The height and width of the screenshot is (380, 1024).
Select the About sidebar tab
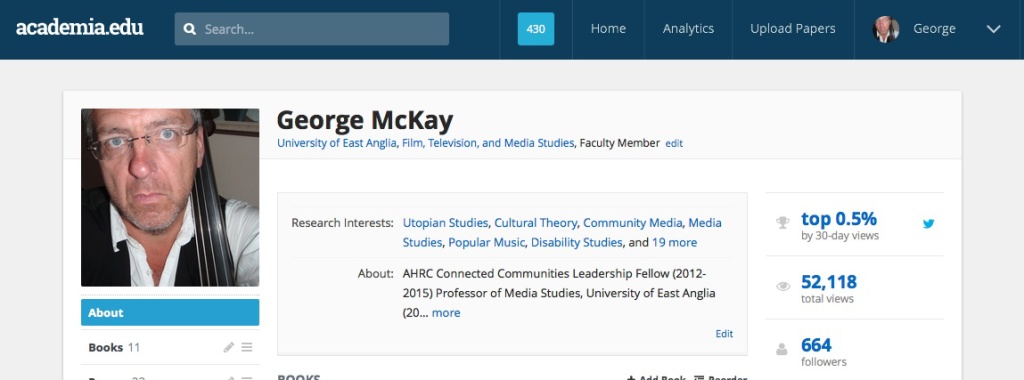(170, 312)
